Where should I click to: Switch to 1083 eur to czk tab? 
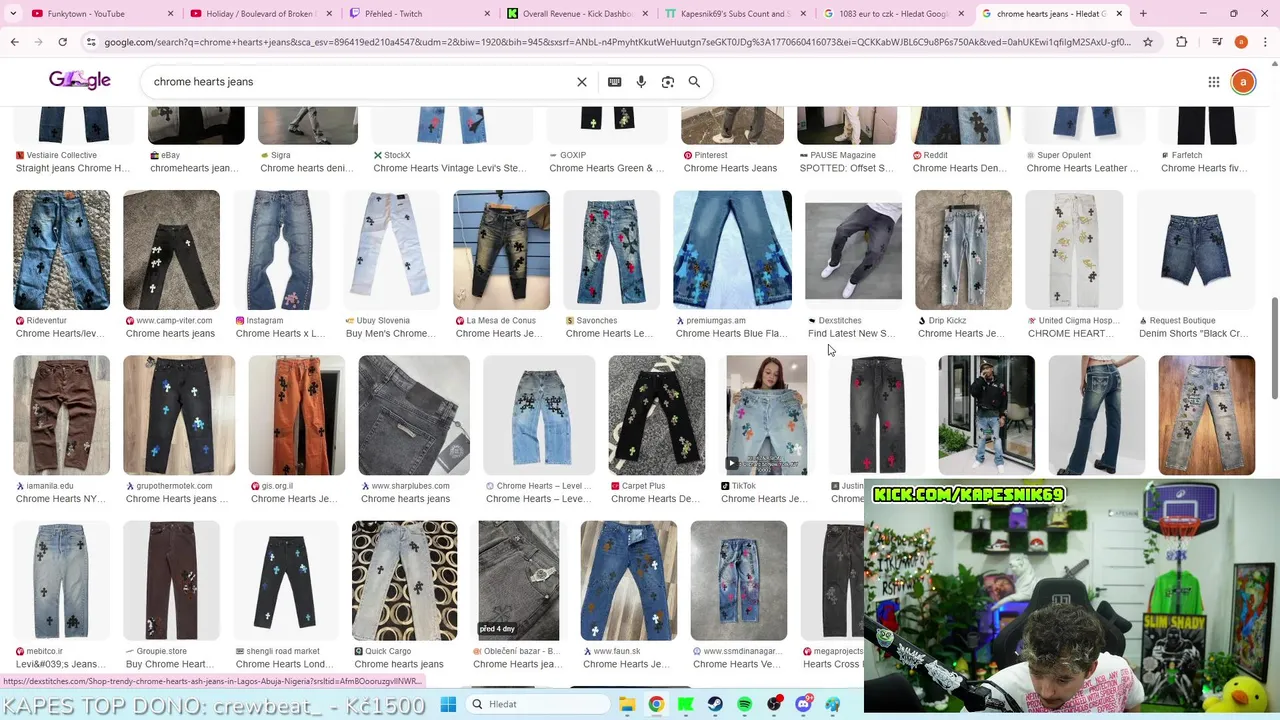click(x=892, y=14)
